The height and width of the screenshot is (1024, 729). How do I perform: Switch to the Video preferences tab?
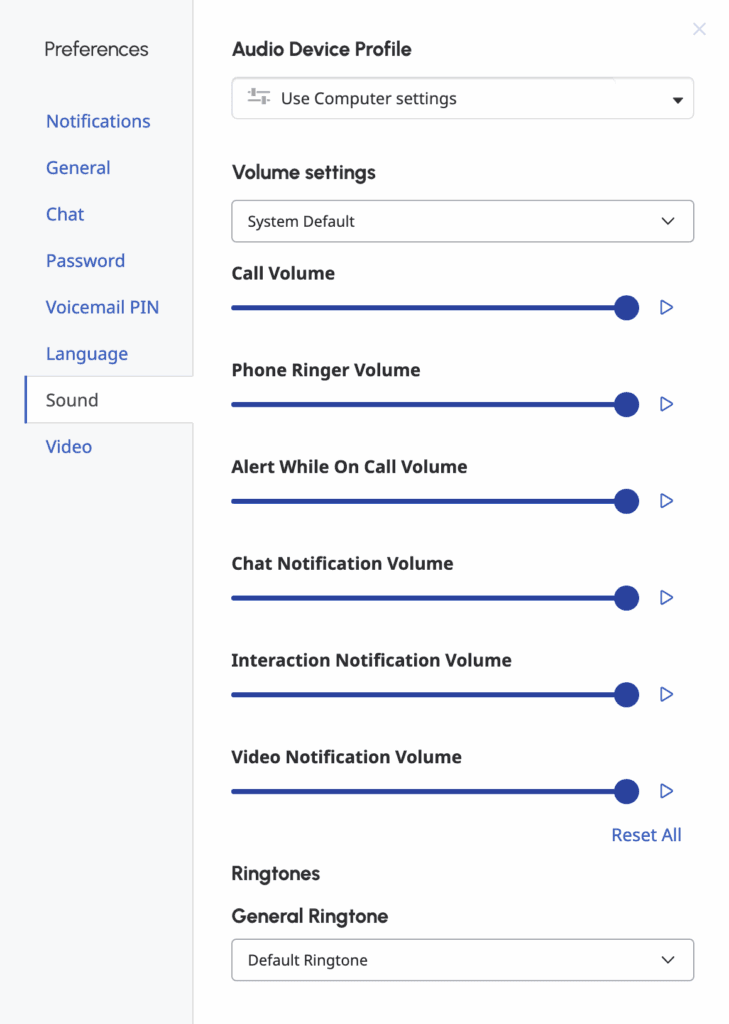68,446
